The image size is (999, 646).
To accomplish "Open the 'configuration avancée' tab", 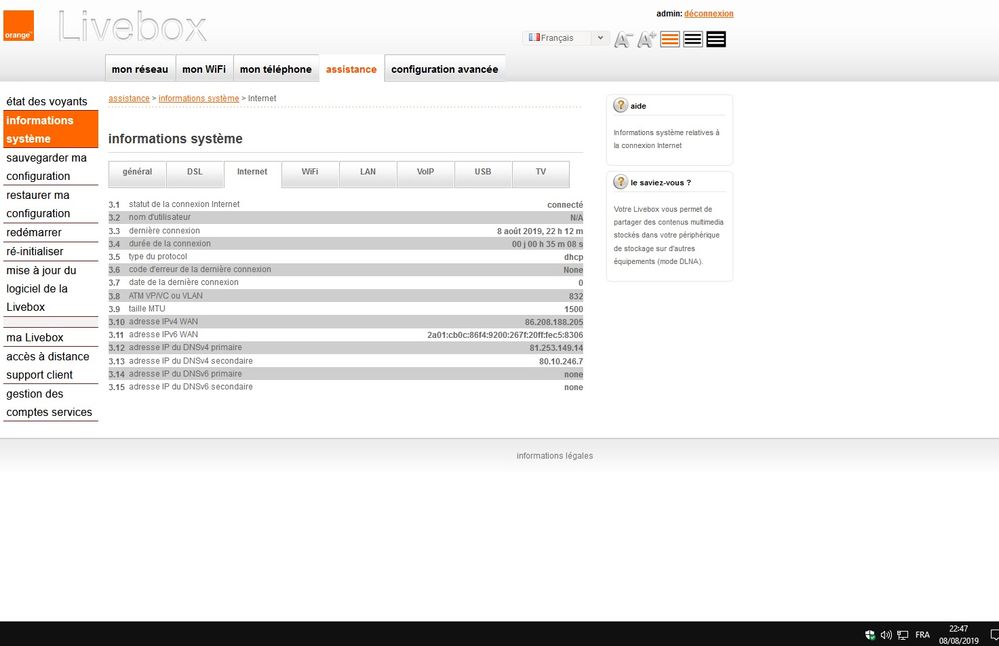I will click(445, 69).
